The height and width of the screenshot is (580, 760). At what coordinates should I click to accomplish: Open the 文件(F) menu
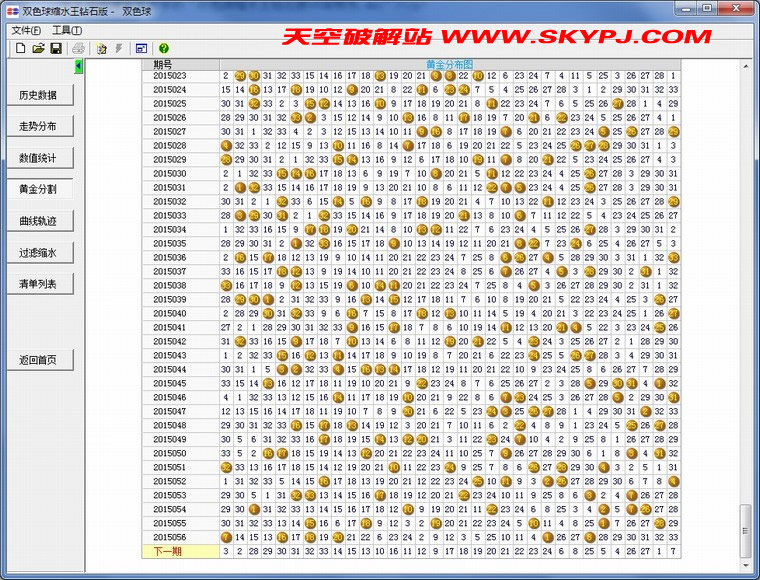coord(26,30)
